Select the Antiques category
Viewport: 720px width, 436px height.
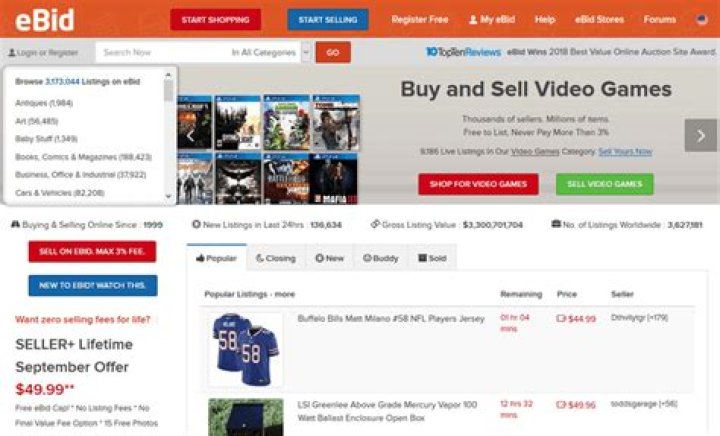[x=44, y=103]
